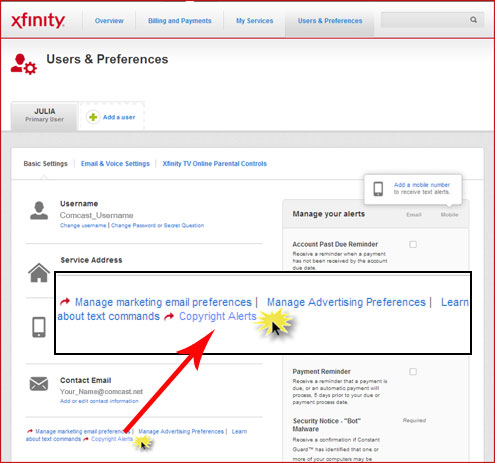Click Add or edit contact information link
This screenshot has width=495, height=463.
(x=99, y=401)
